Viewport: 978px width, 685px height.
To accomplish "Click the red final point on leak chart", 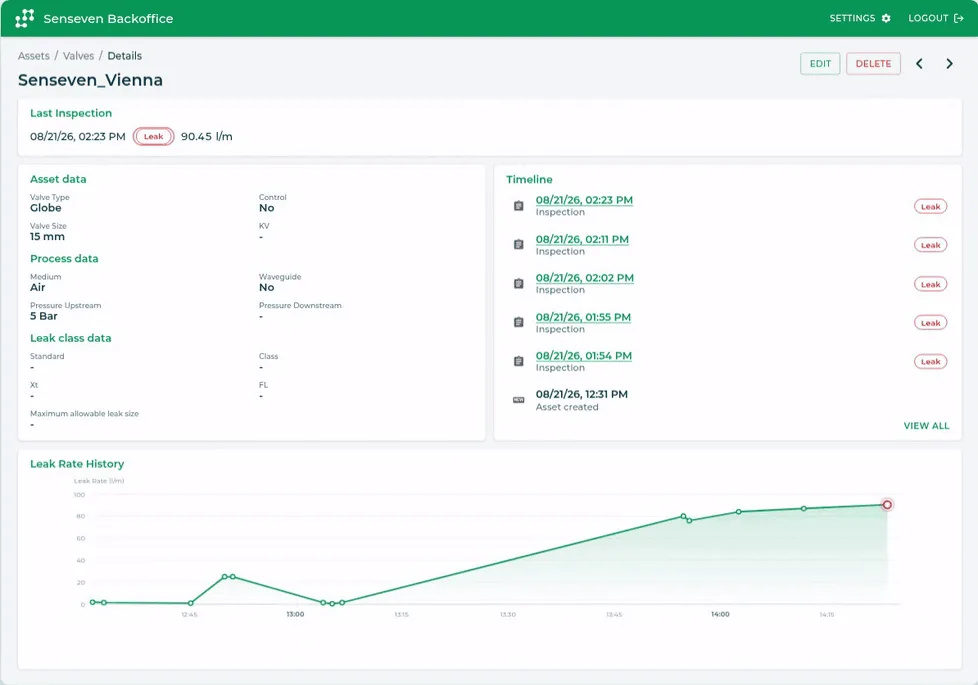I will pos(886,505).
